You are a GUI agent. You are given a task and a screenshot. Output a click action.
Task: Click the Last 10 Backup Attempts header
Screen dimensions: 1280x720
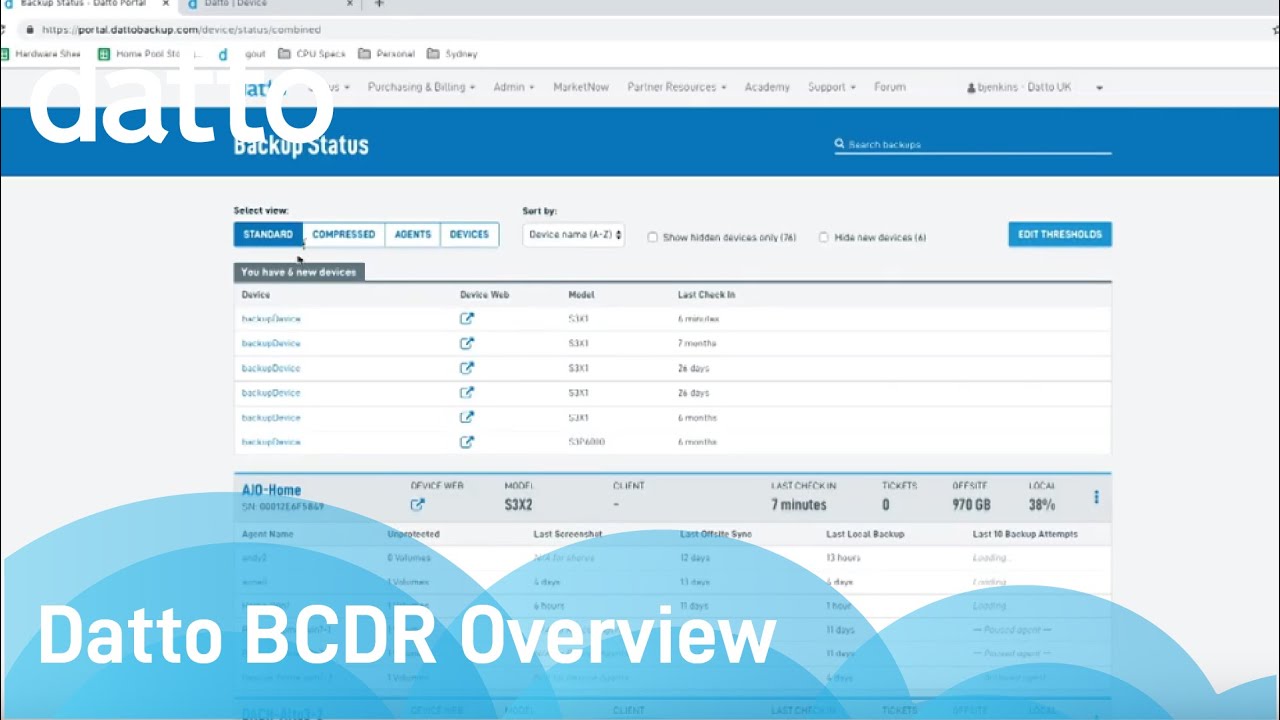[1025, 534]
